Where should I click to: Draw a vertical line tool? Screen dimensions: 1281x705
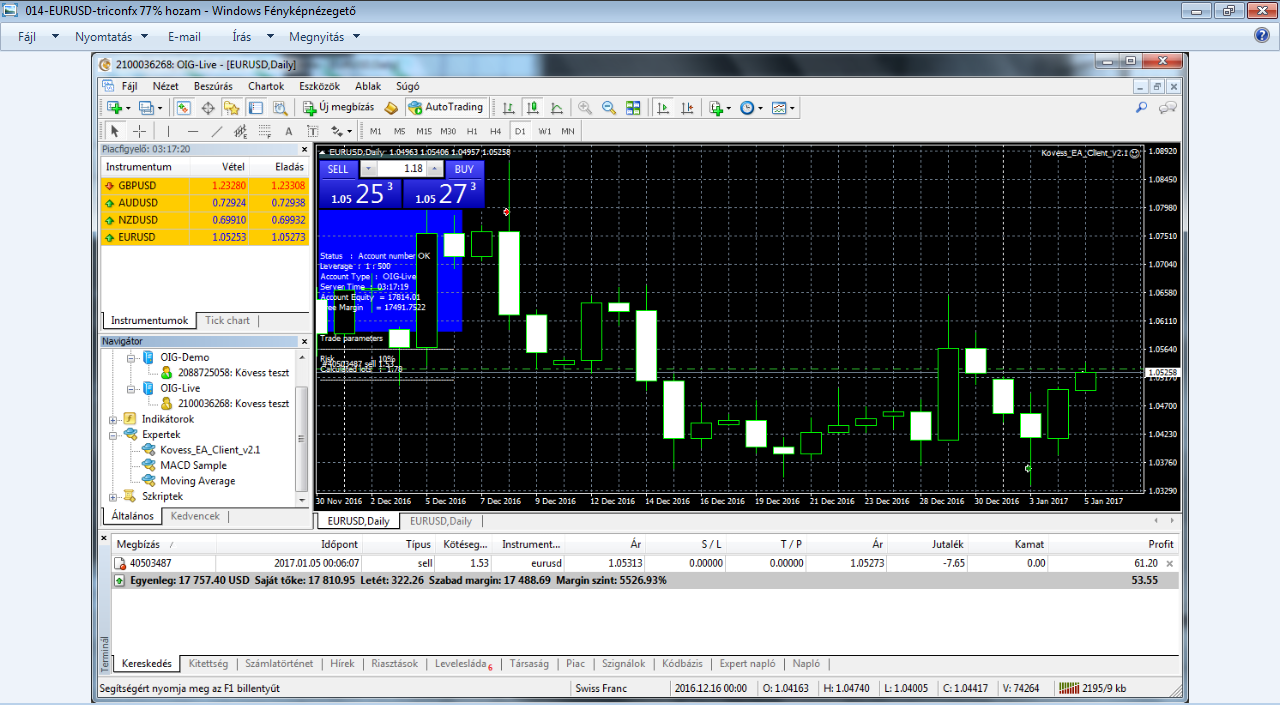(x=168, y=131)
